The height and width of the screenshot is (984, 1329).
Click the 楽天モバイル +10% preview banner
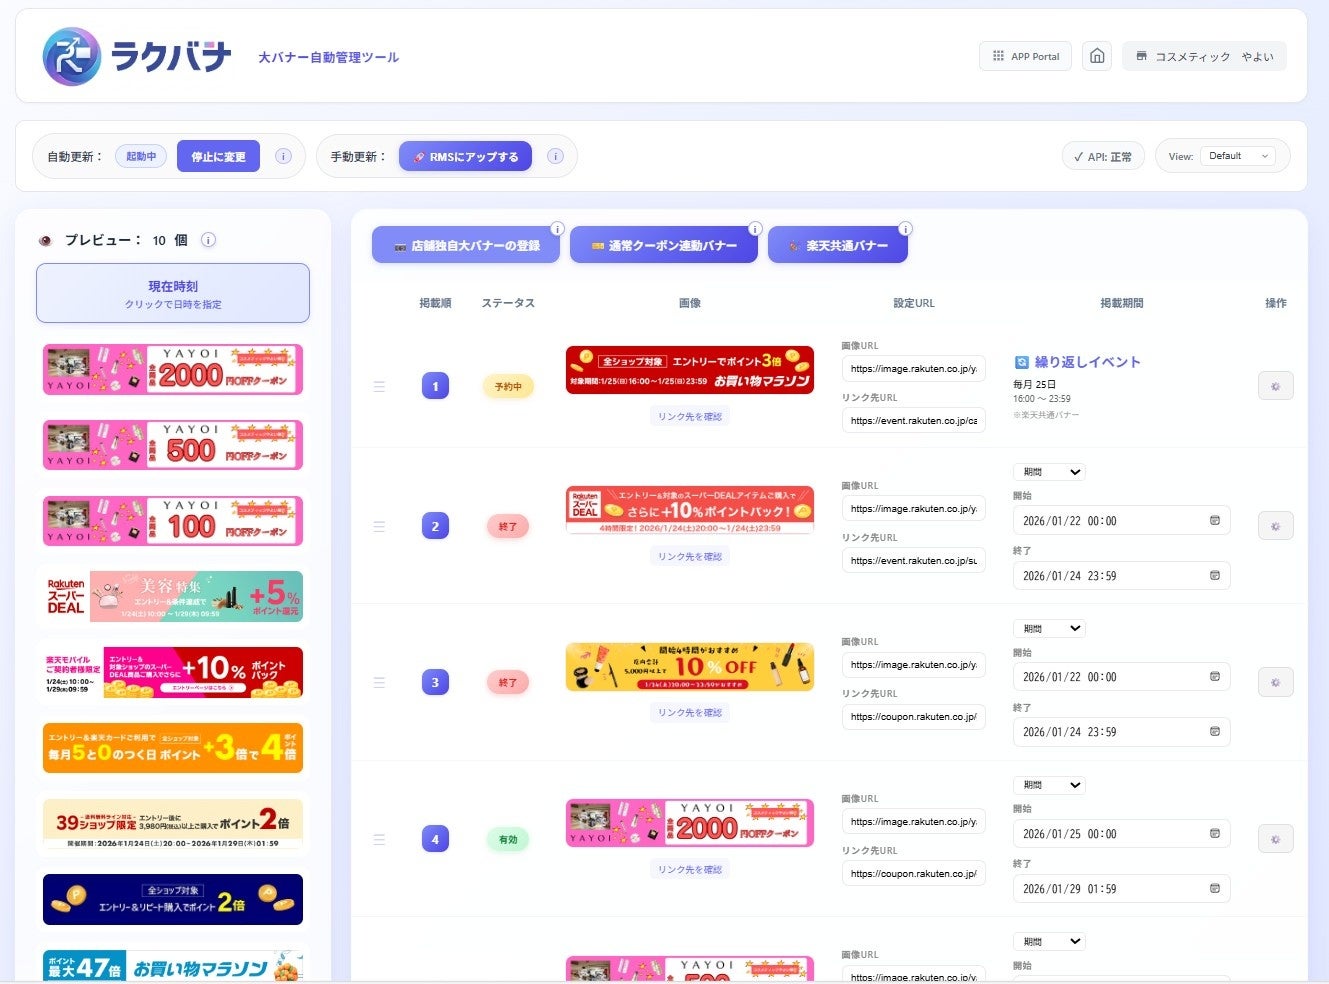173,672
